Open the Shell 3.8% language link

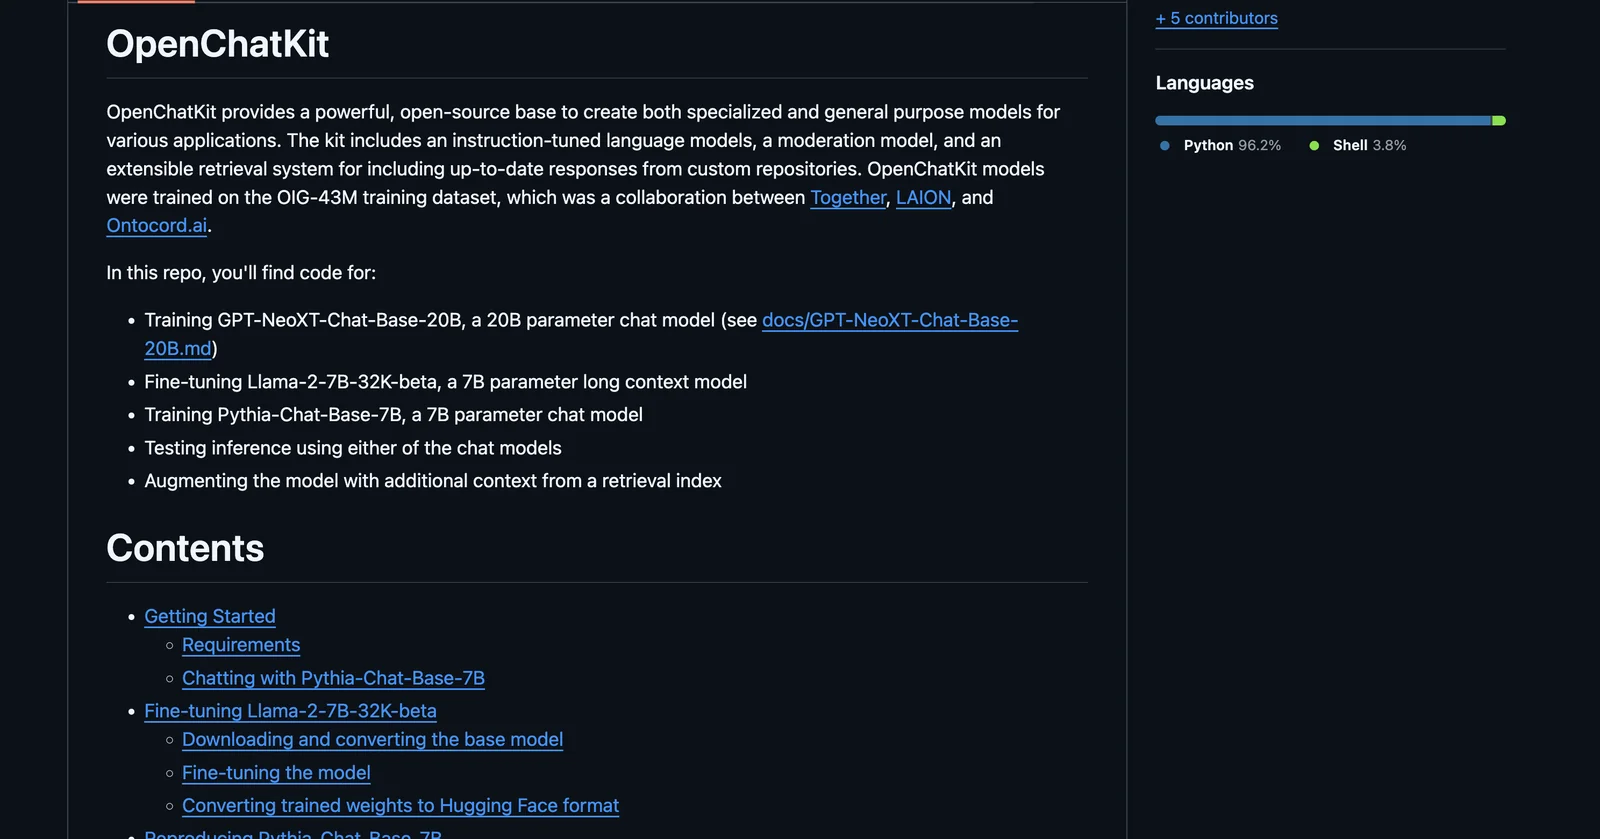pos(1369,146)
